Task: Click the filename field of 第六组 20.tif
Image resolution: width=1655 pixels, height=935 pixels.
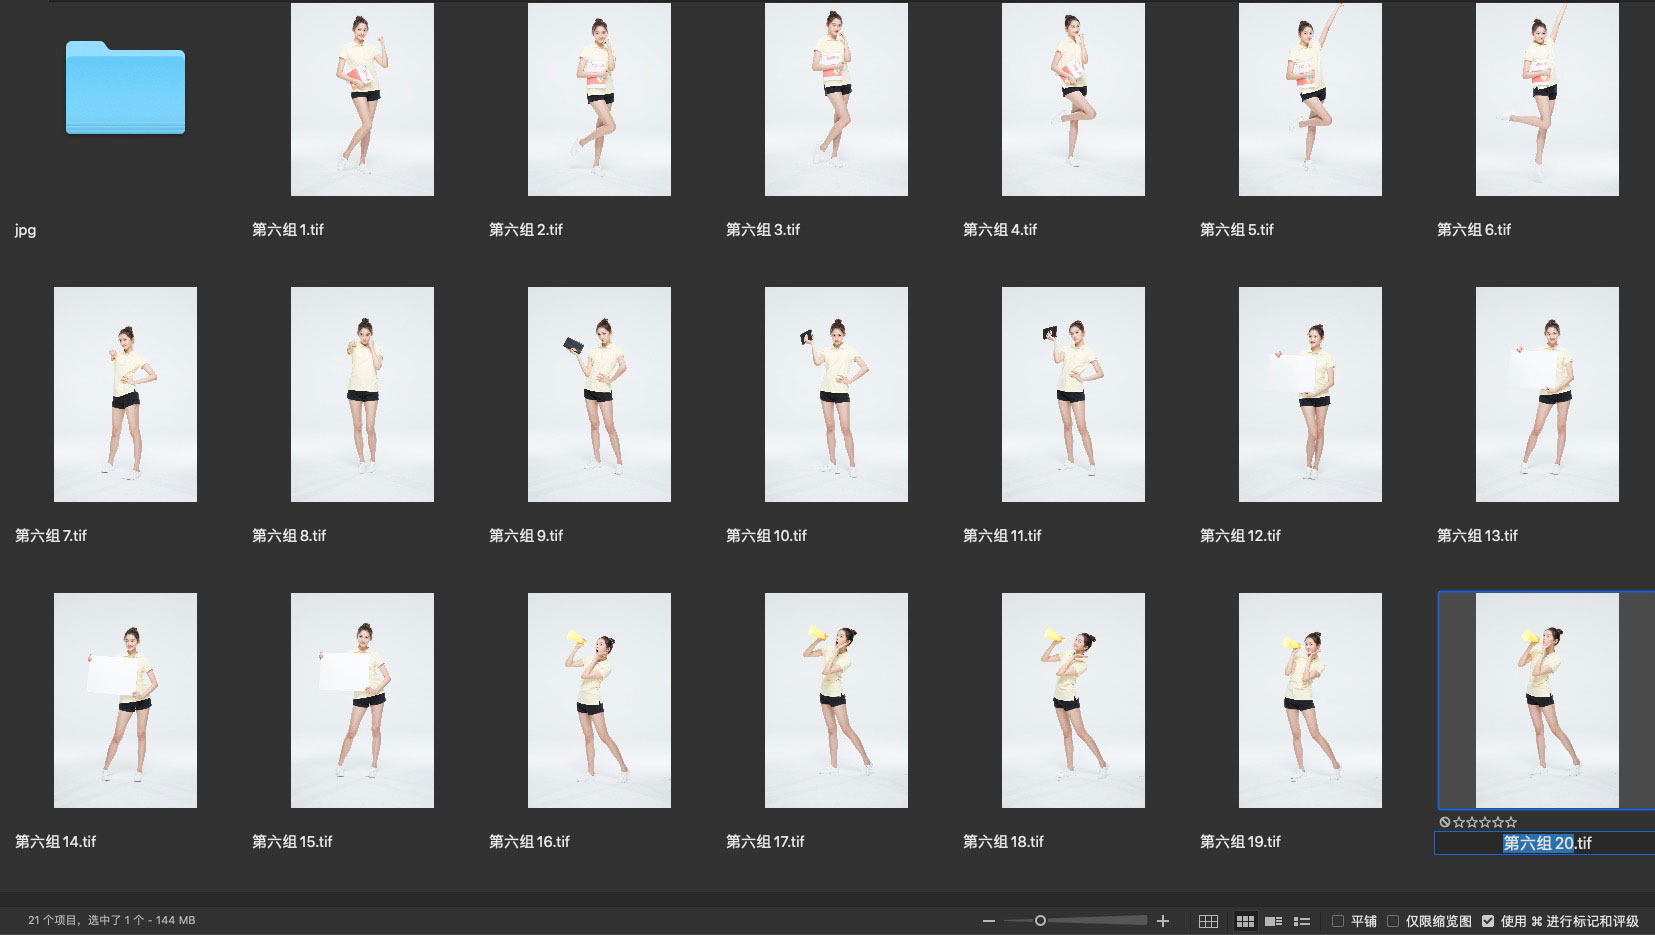Action: pos(1546,844)
